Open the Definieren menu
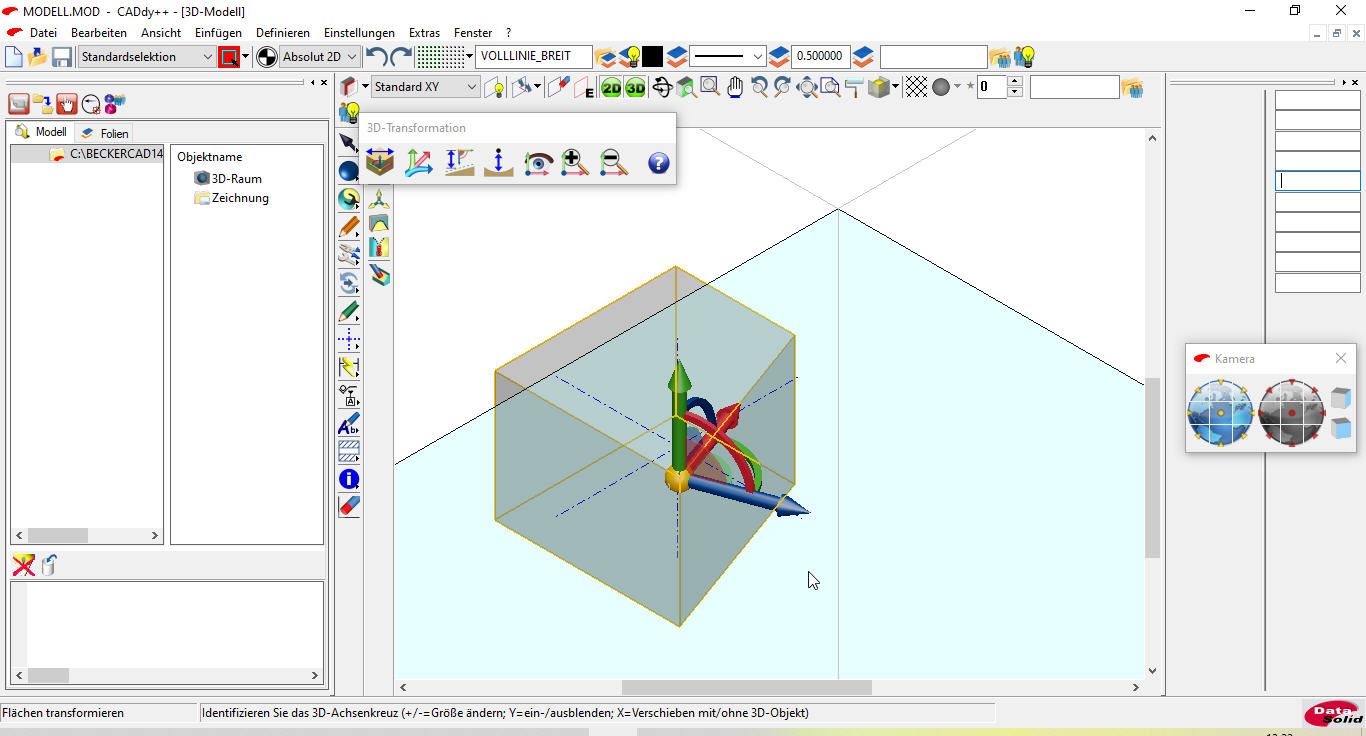This screenshot has height=736, width=1366. (x=283, y=33)
